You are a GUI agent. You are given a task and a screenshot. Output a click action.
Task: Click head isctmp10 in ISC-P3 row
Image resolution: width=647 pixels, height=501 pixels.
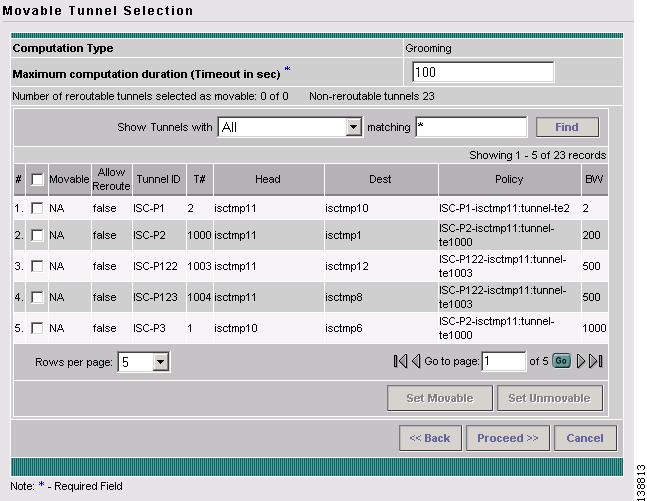236,328
